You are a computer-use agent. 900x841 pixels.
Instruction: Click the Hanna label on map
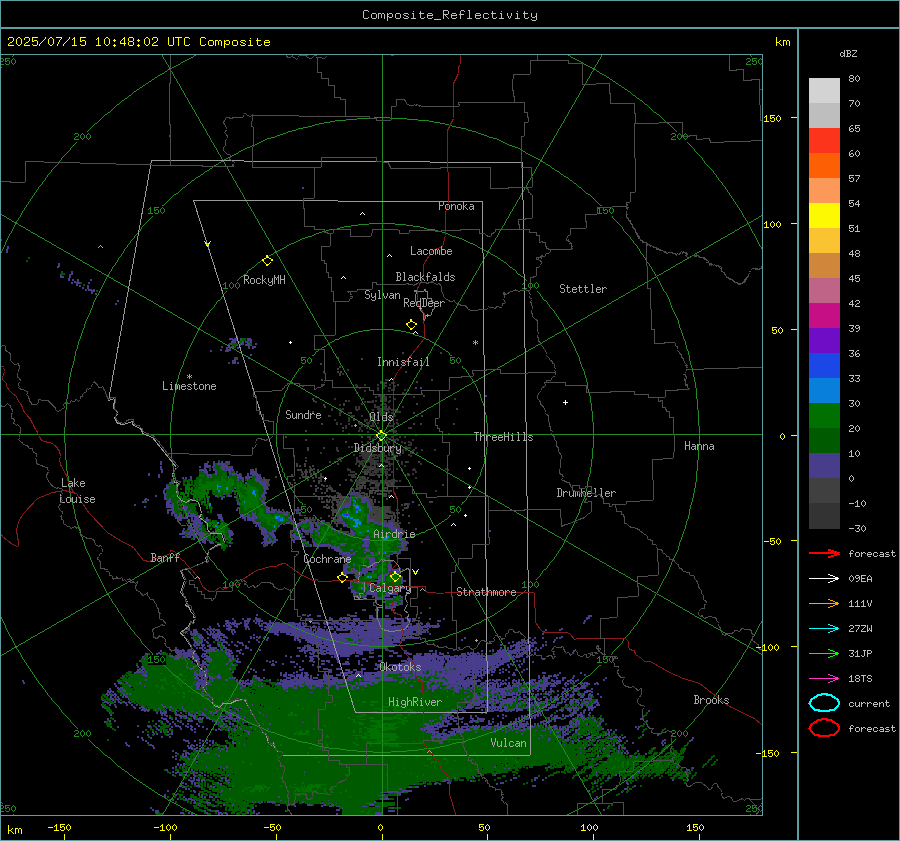click(x=699, y=446)
